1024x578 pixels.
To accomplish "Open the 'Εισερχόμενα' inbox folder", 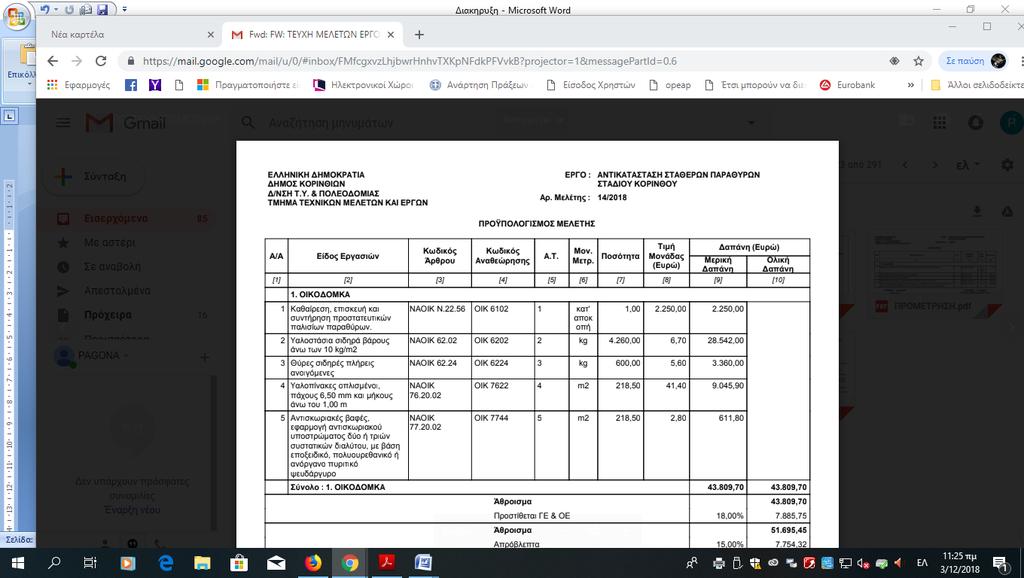I will (x=116, y=218).
